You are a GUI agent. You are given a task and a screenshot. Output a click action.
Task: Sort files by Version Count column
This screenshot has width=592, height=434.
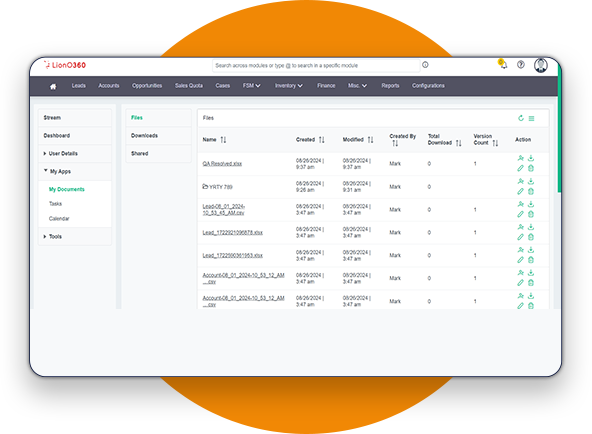[495, 143]
